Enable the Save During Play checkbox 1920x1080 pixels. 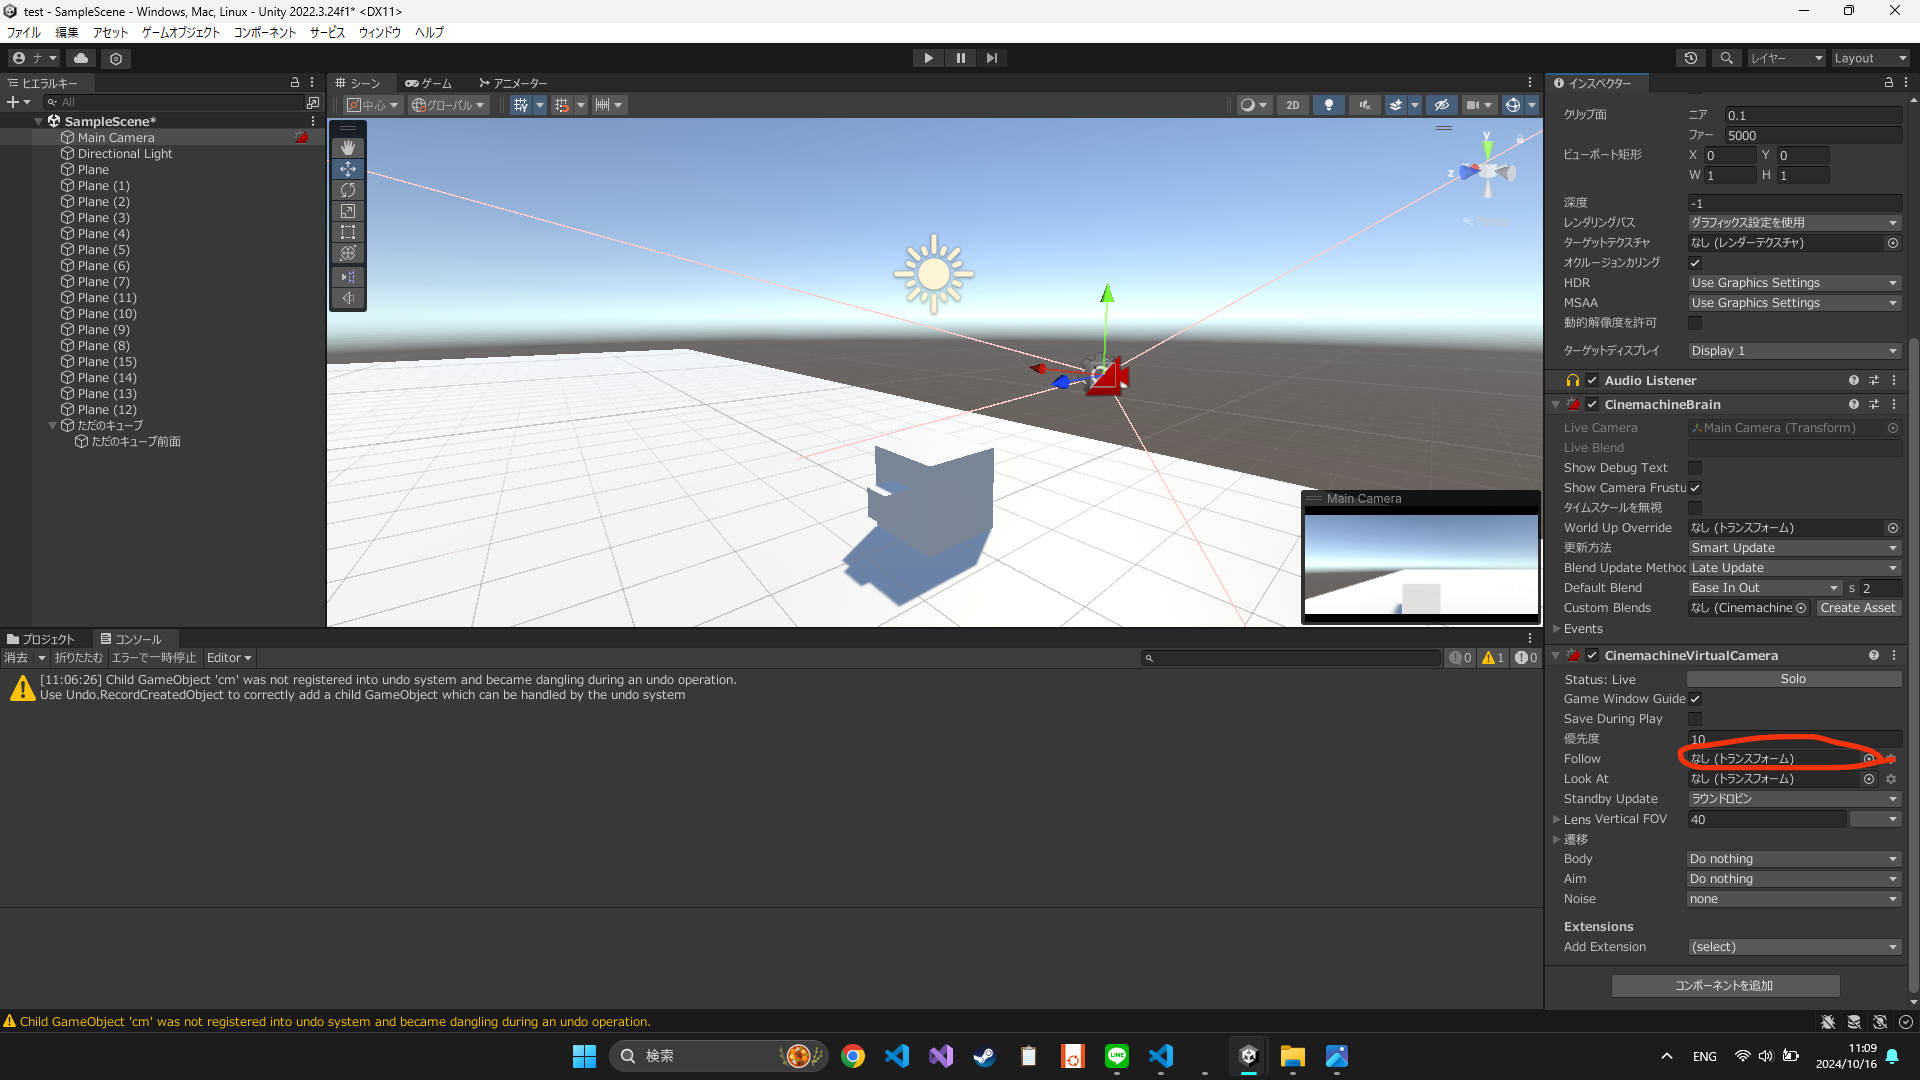pyautogui.click(x=1695, y=719)
